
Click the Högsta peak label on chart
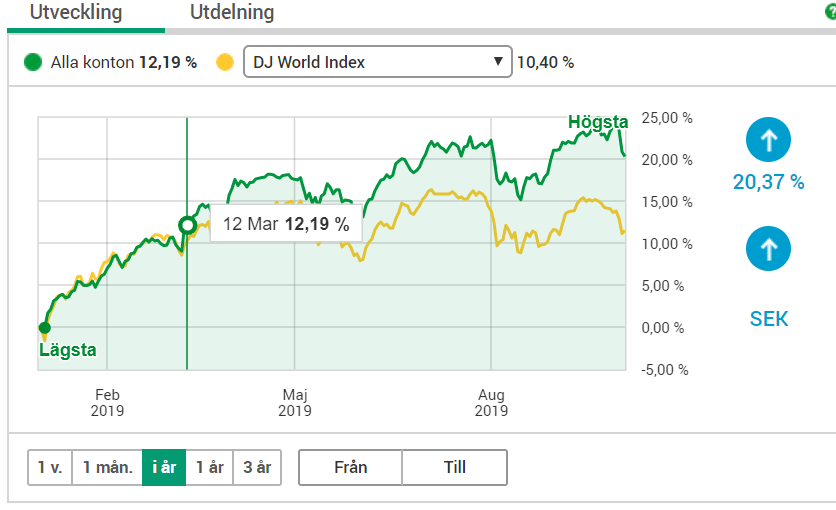pyautogui.click(x=598, y=122)
